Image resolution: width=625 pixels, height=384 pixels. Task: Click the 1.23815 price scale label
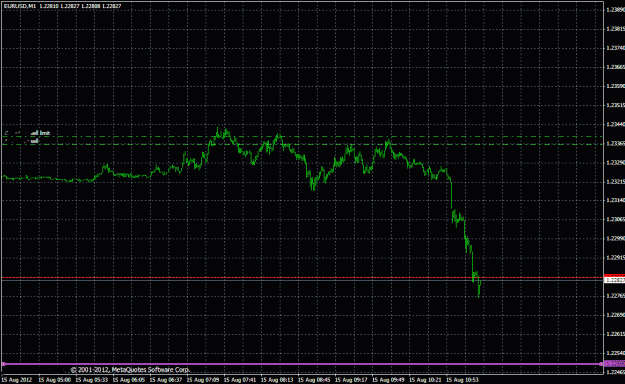[x=615, y=29]
